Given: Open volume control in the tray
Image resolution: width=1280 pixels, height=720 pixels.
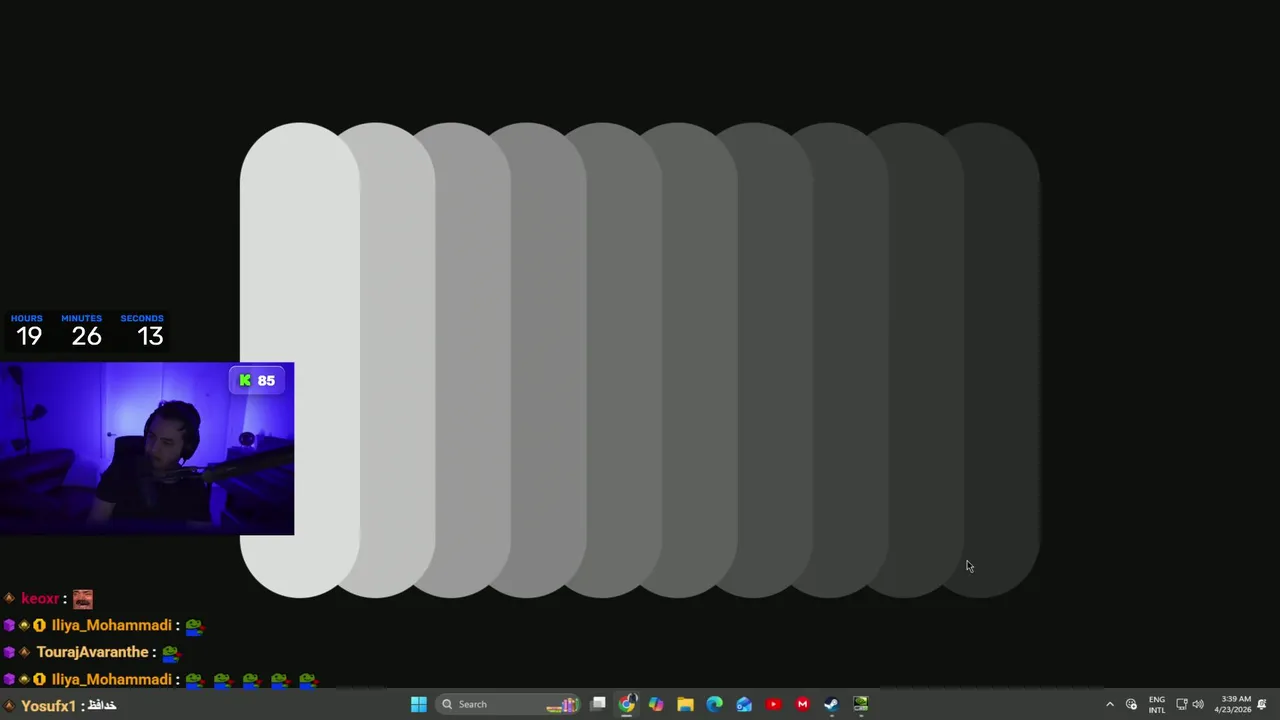Looking at the screenshot, I should pos(1198,704).
